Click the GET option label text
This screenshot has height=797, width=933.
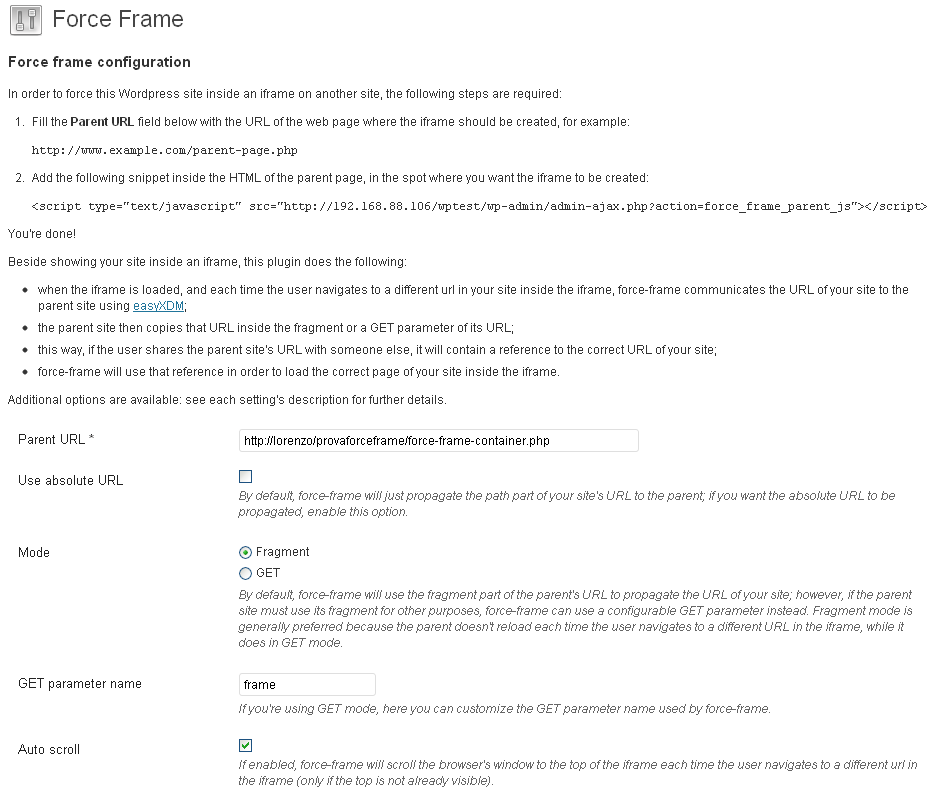click(x=268, y=573)
